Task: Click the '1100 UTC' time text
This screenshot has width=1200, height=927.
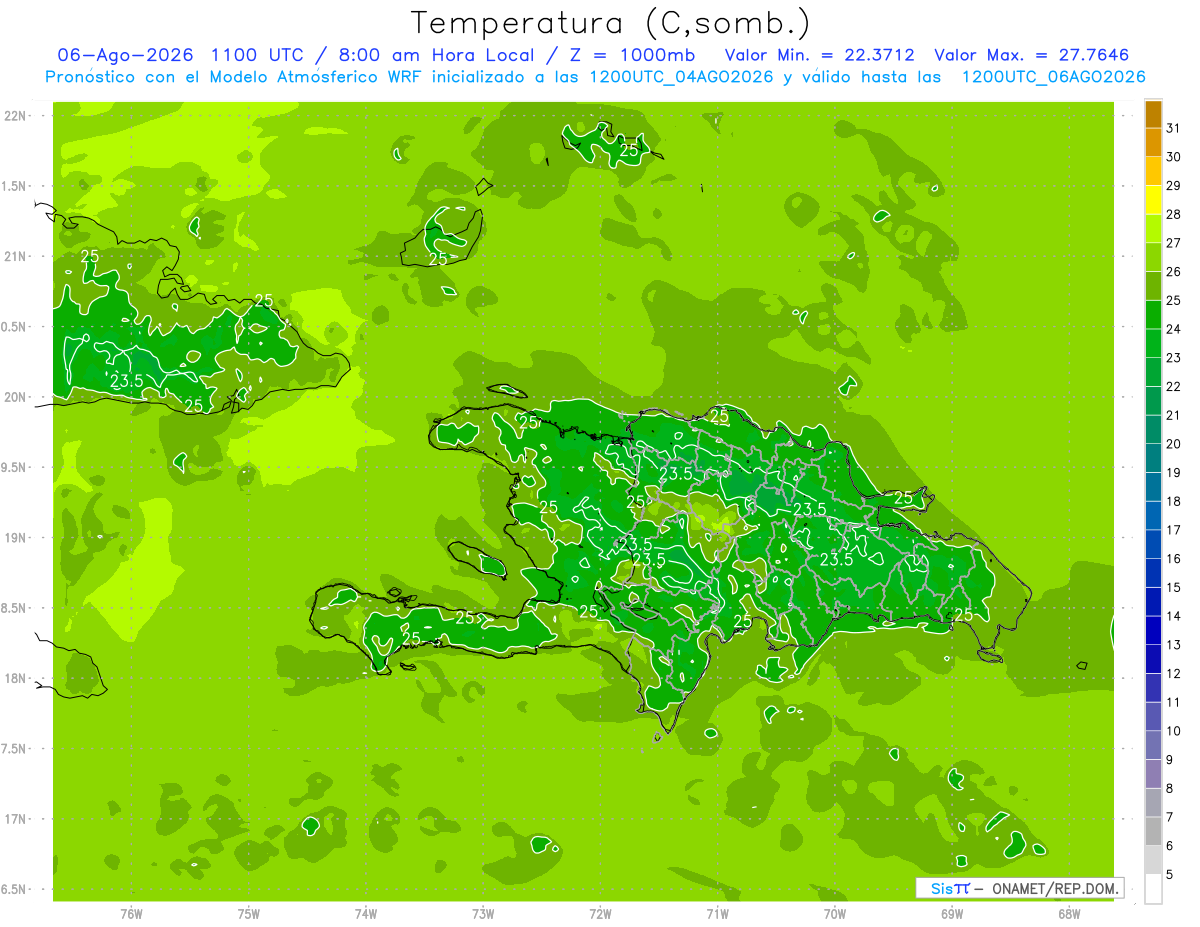Action: [x=257, y=55]
